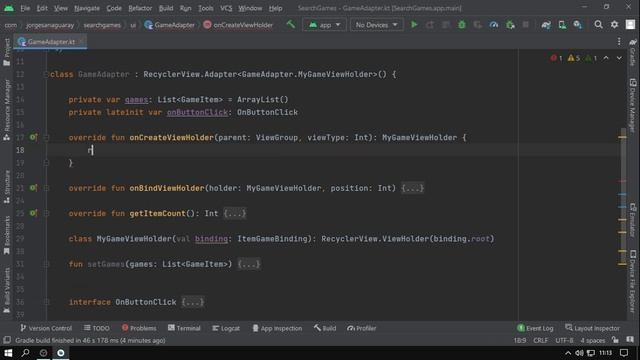Click the onCreateViewHolder breadcrumb item

(238, 25)
